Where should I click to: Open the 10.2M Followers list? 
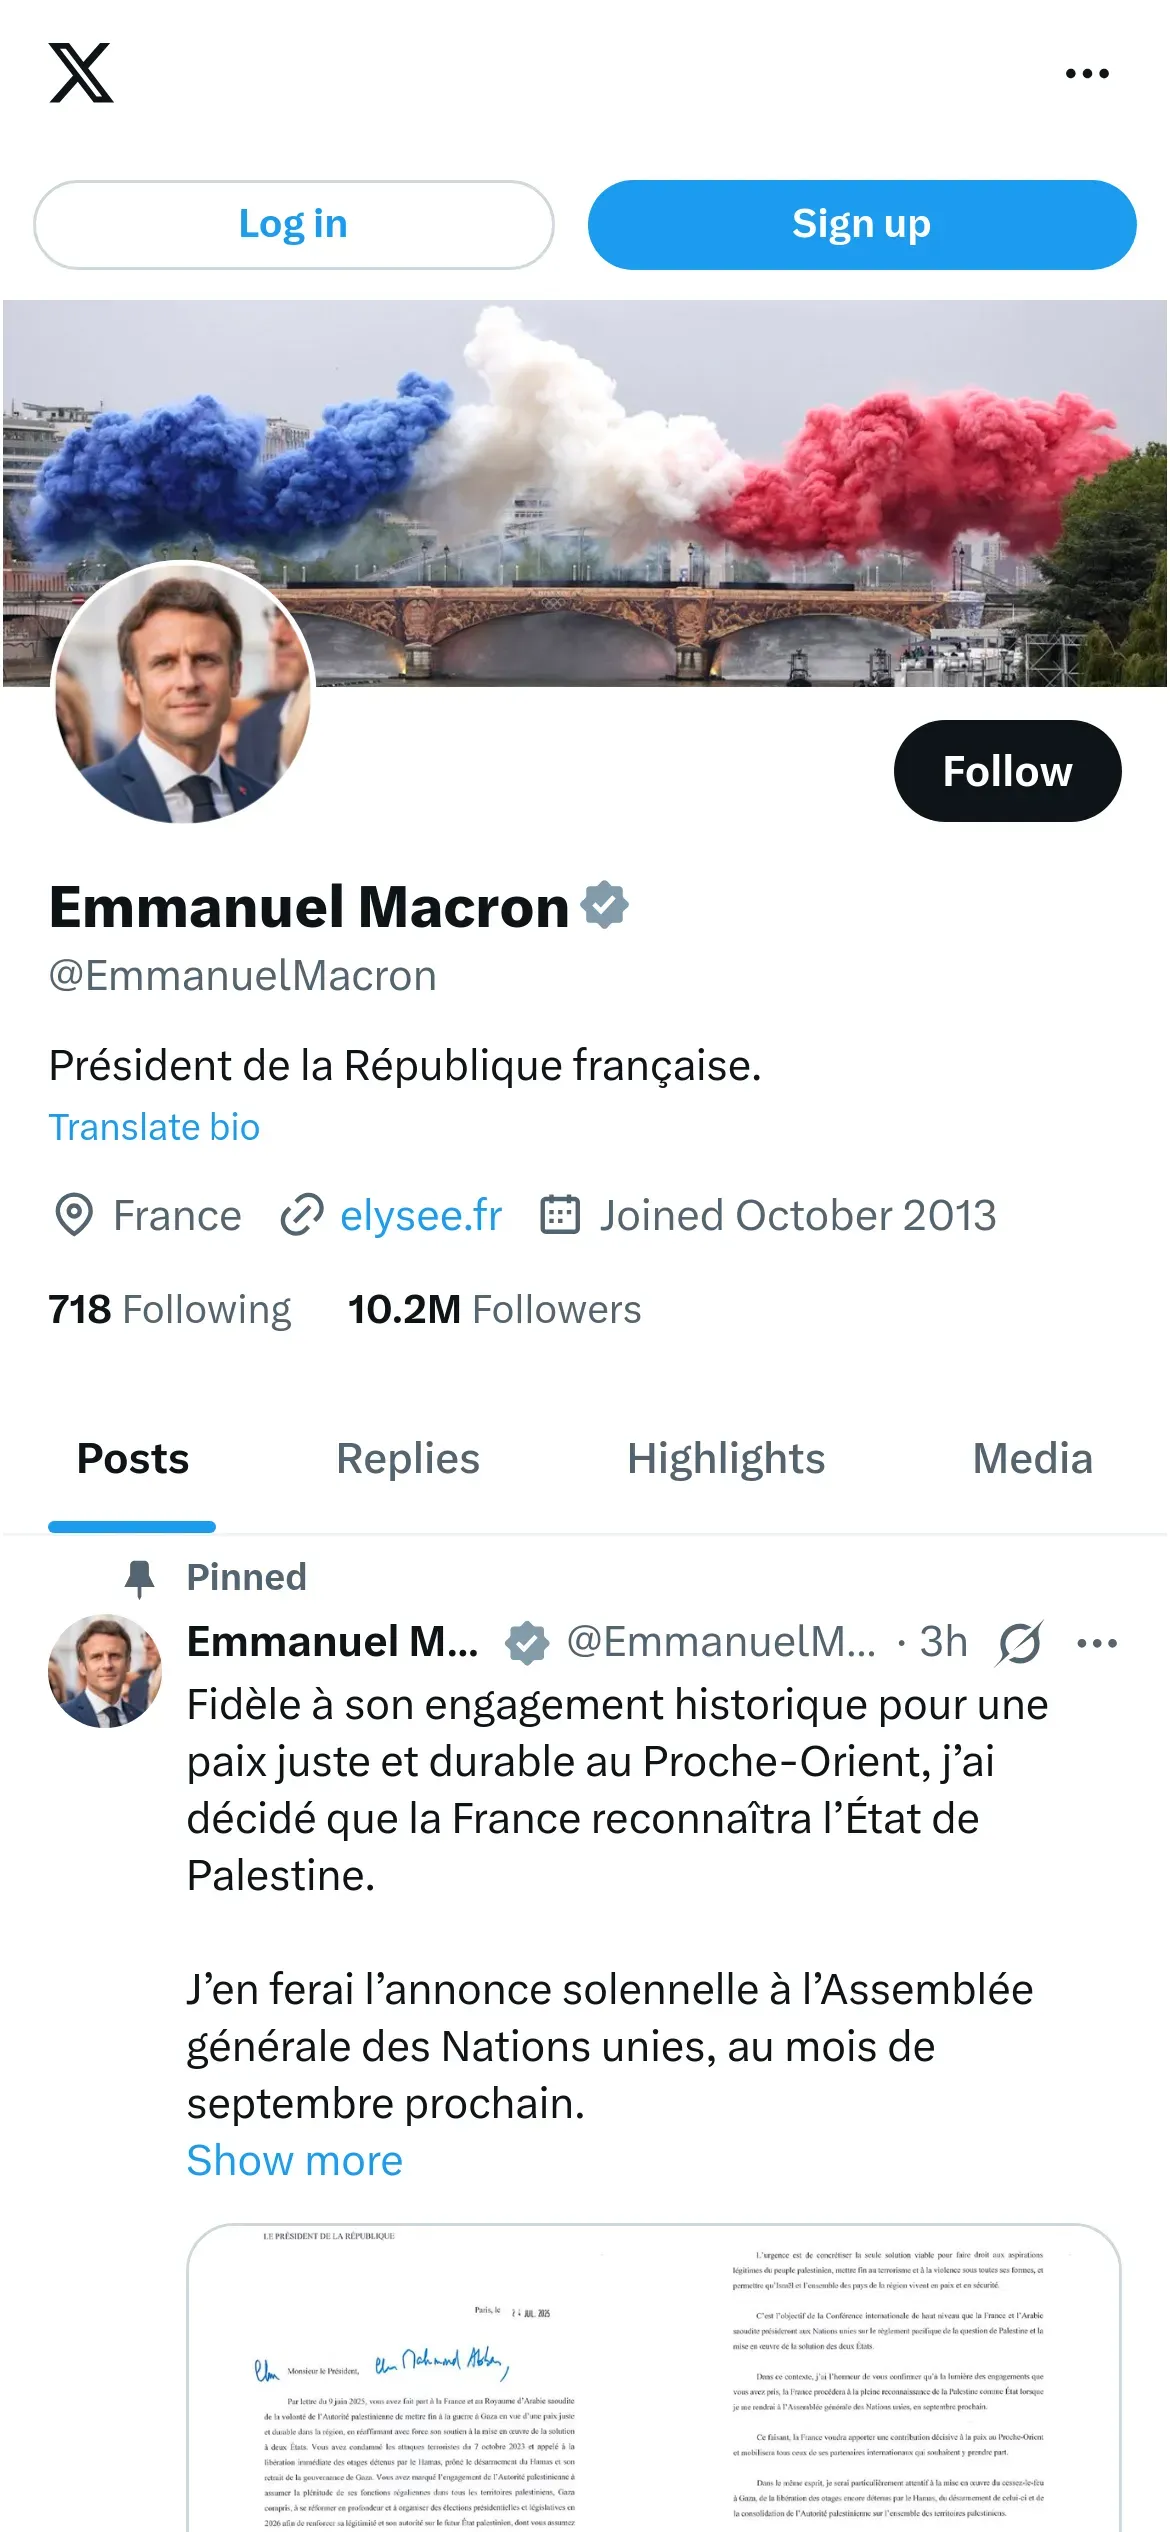click(x=494, y=1309)
